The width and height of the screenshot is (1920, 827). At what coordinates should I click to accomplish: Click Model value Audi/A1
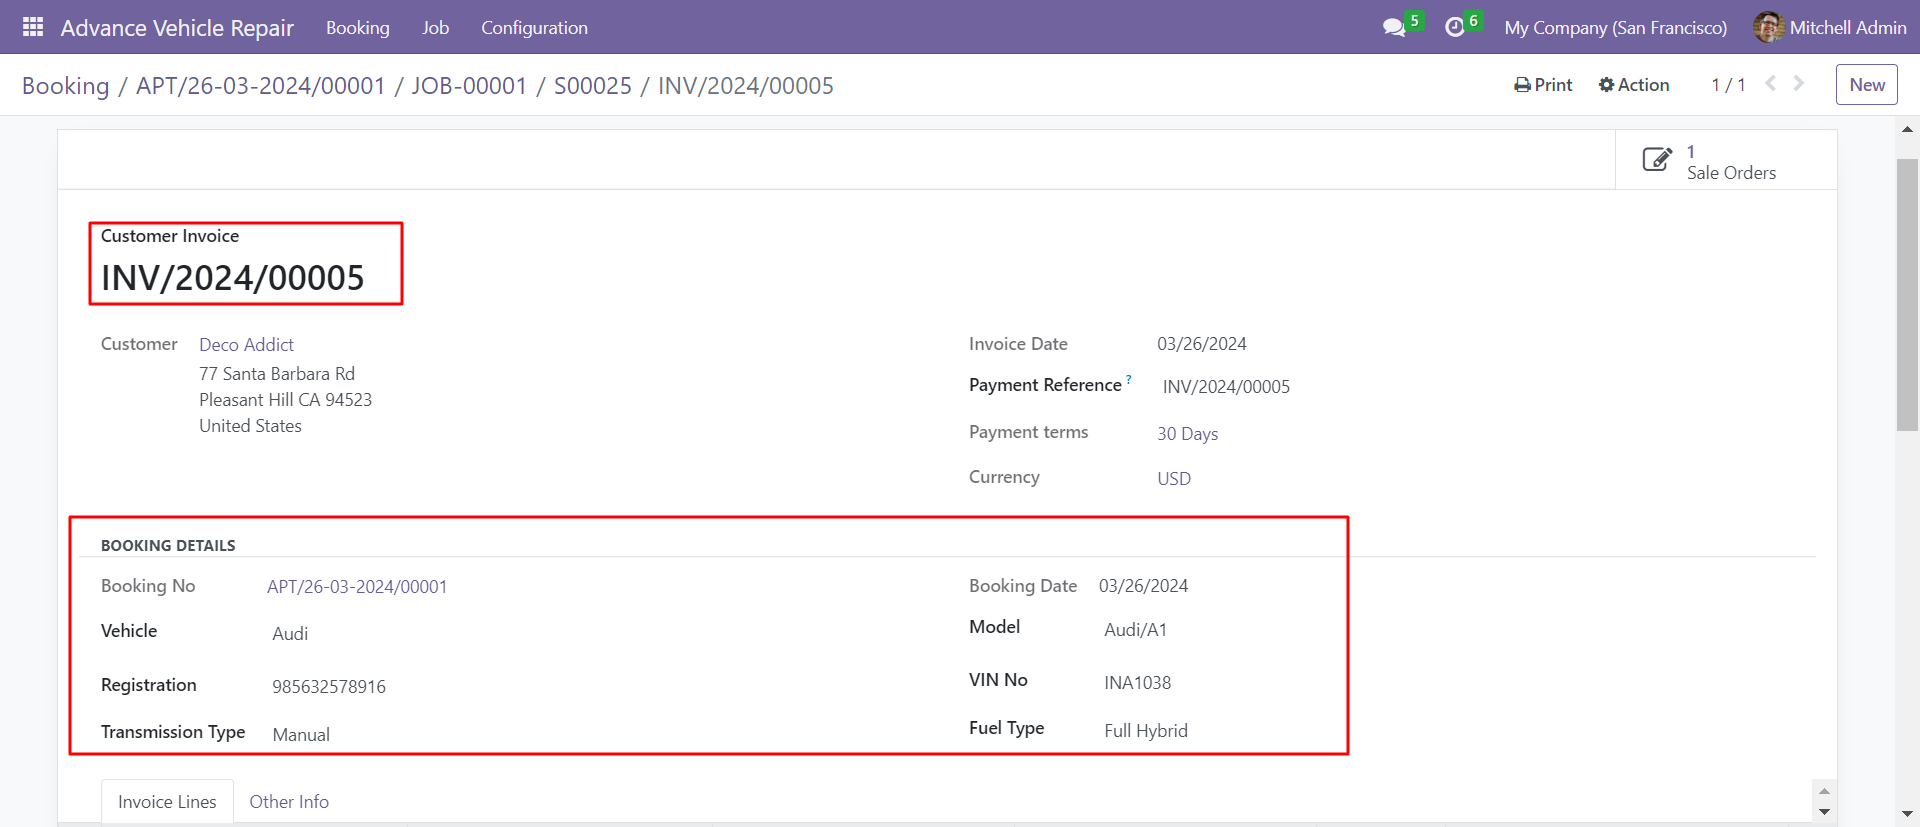point(1135,630)
